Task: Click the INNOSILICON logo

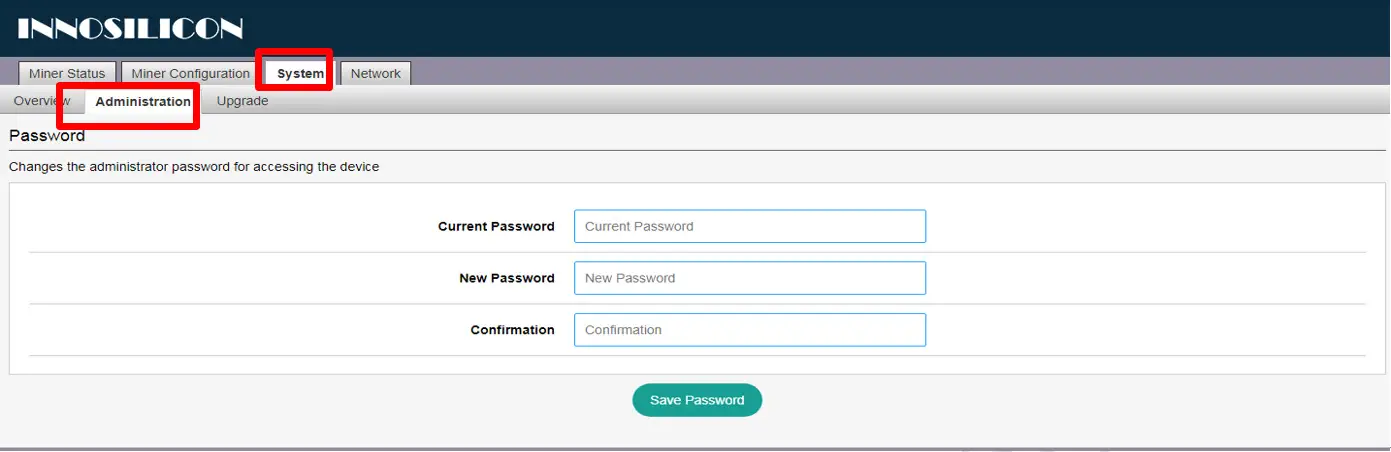Action: (130, 28)
